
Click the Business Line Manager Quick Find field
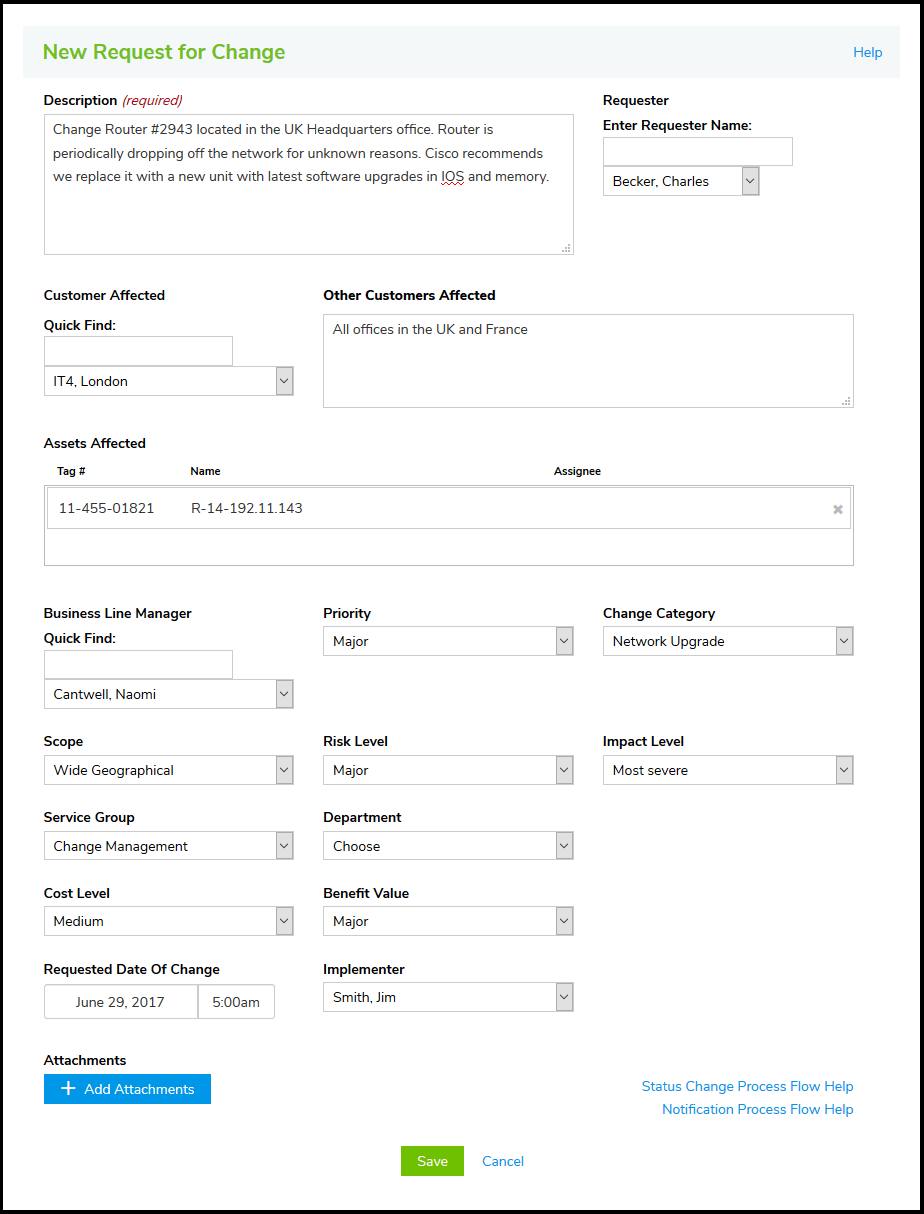(x=138, y=665)
